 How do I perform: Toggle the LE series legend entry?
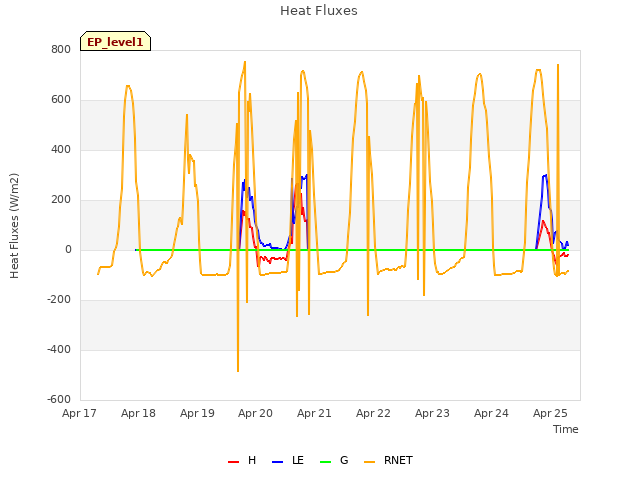coord(288,460)
